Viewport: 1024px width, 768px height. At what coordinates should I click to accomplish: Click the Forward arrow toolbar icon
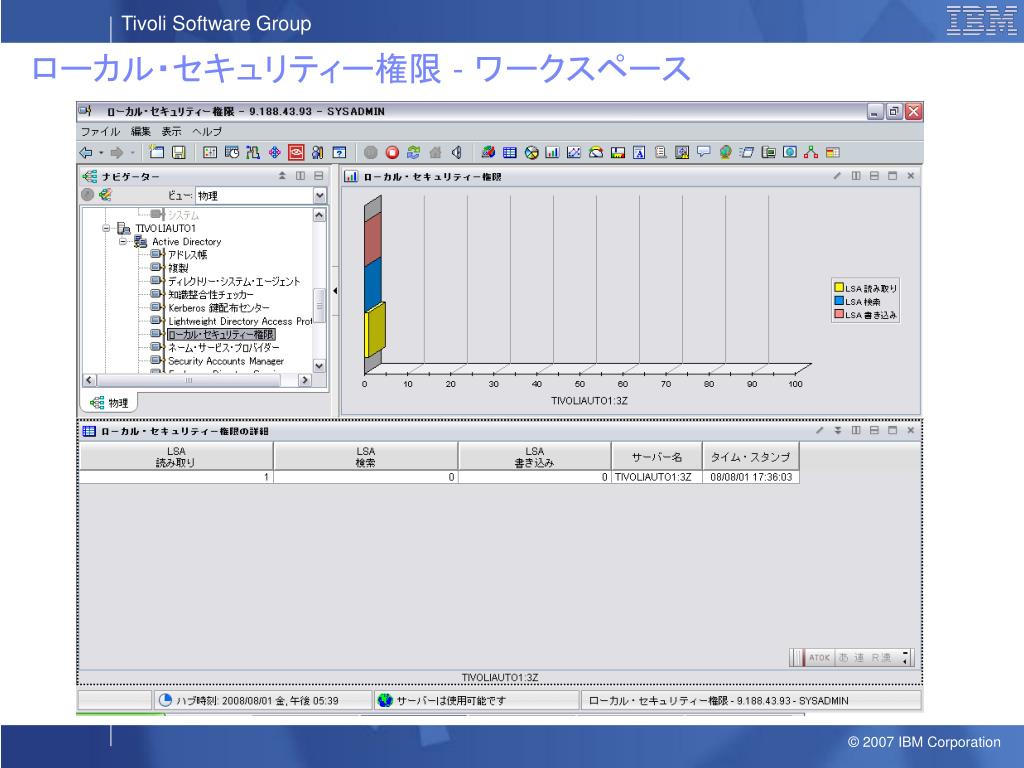point(117,153)
